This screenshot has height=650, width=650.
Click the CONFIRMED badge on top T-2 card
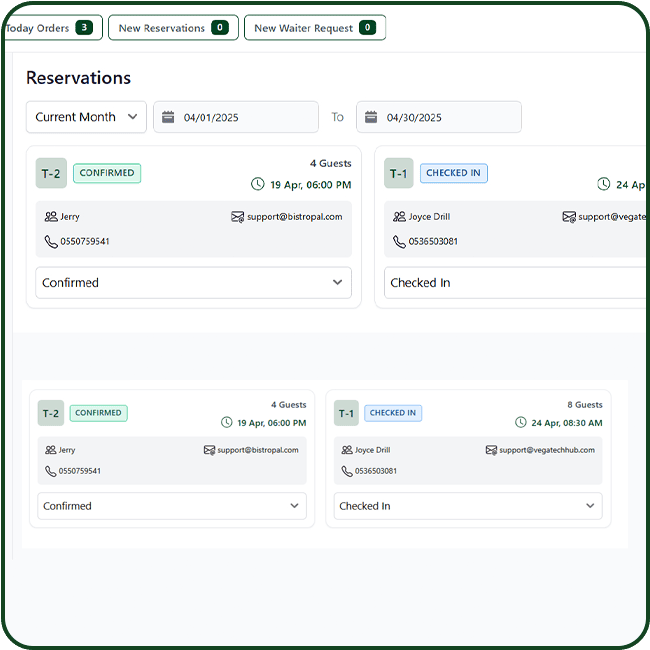(x=107, y=173)
